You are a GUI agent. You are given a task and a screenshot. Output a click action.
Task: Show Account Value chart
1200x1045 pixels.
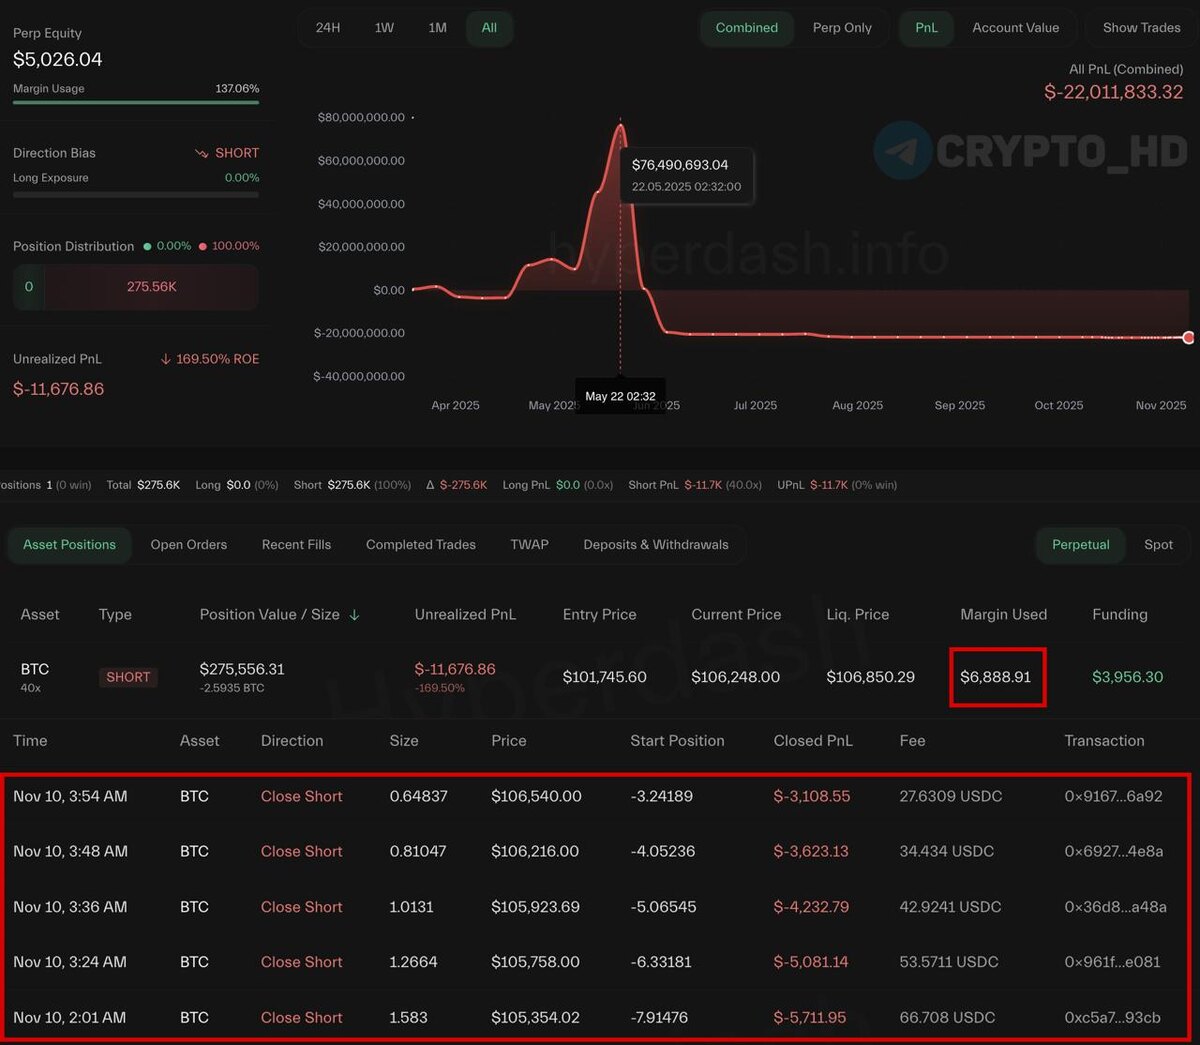(x=1015, y=28)
